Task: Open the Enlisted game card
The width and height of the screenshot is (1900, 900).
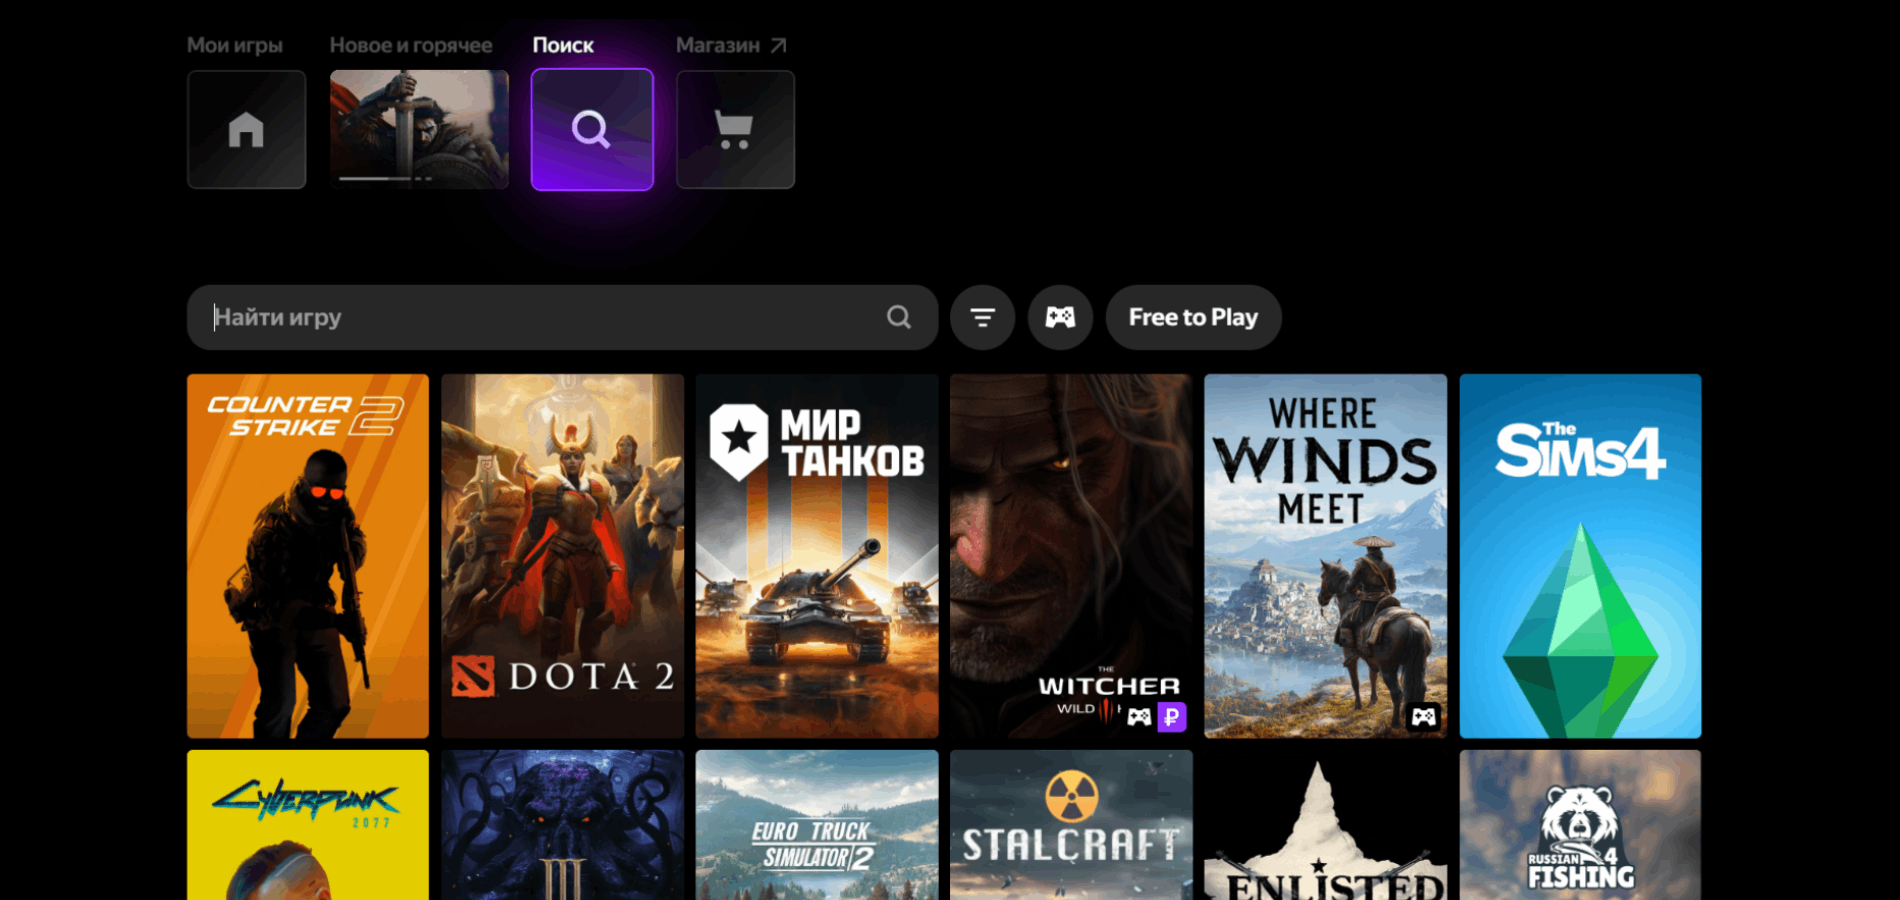Action: tap(1325, 825)
